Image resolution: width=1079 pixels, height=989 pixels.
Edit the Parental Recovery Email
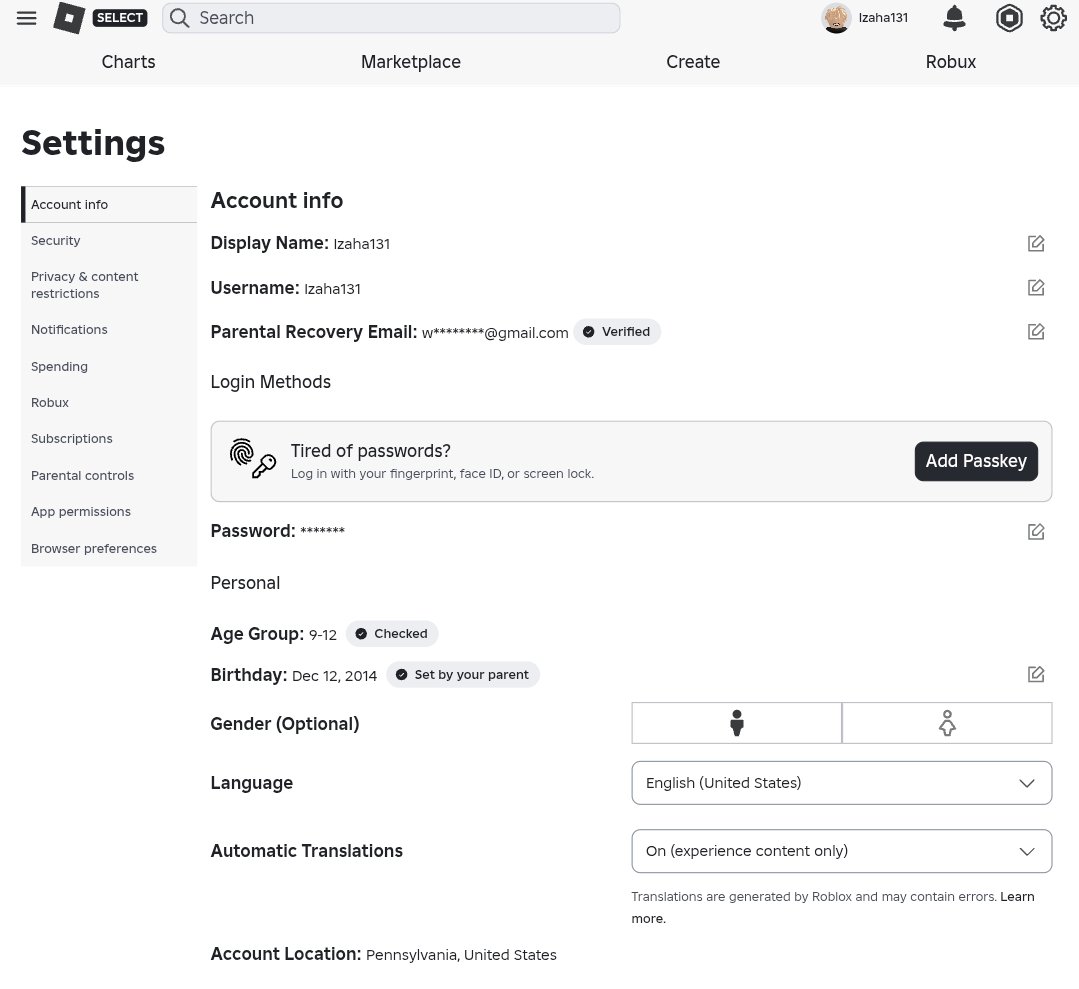click(1036, 332)
